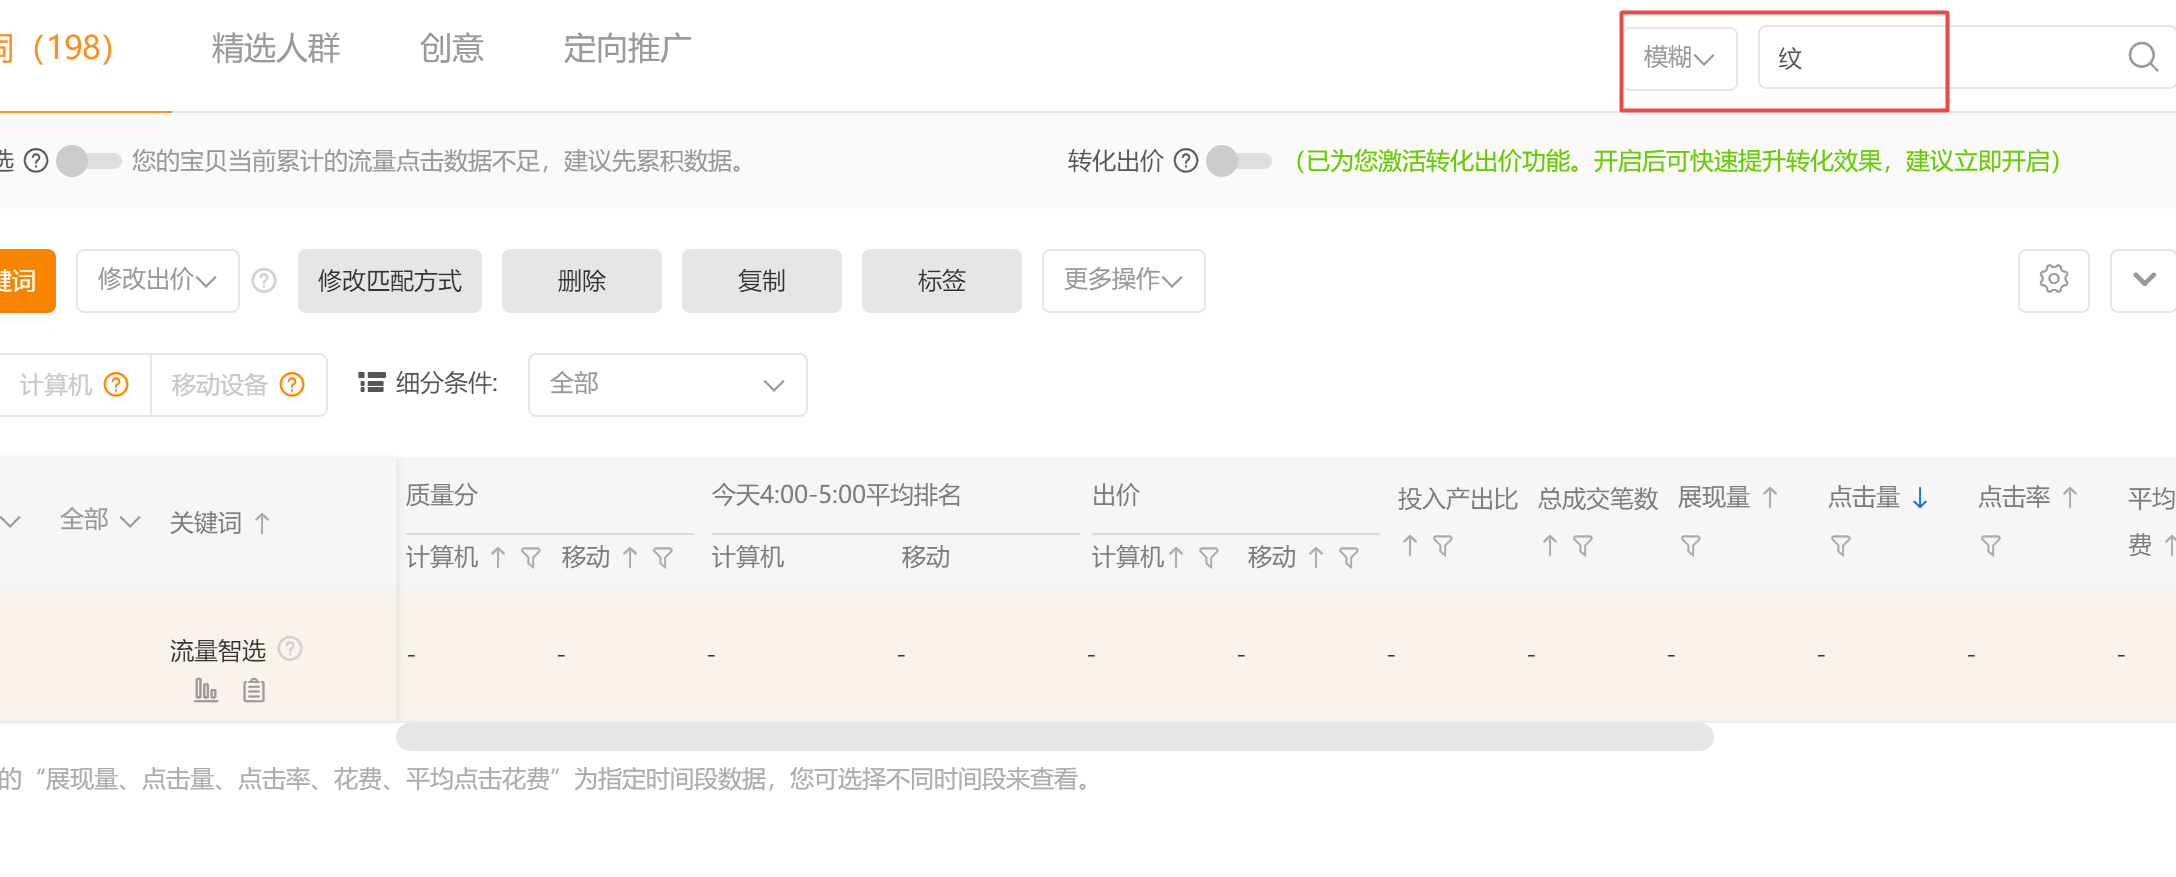The image size is (2176, 877).
Task: Open the 全部 column header dropdown
Action: [x=99, y=520]
